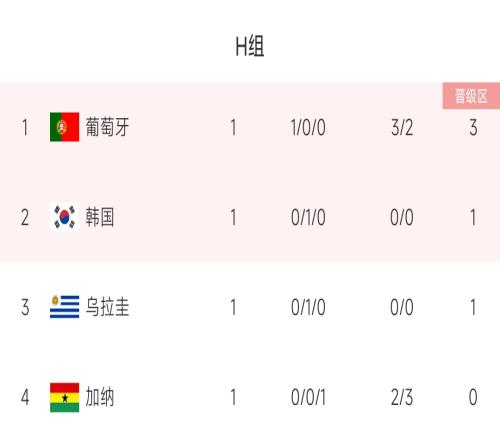Click Portugal's 1/0/0 win-draw-loss record

(308, 128)
